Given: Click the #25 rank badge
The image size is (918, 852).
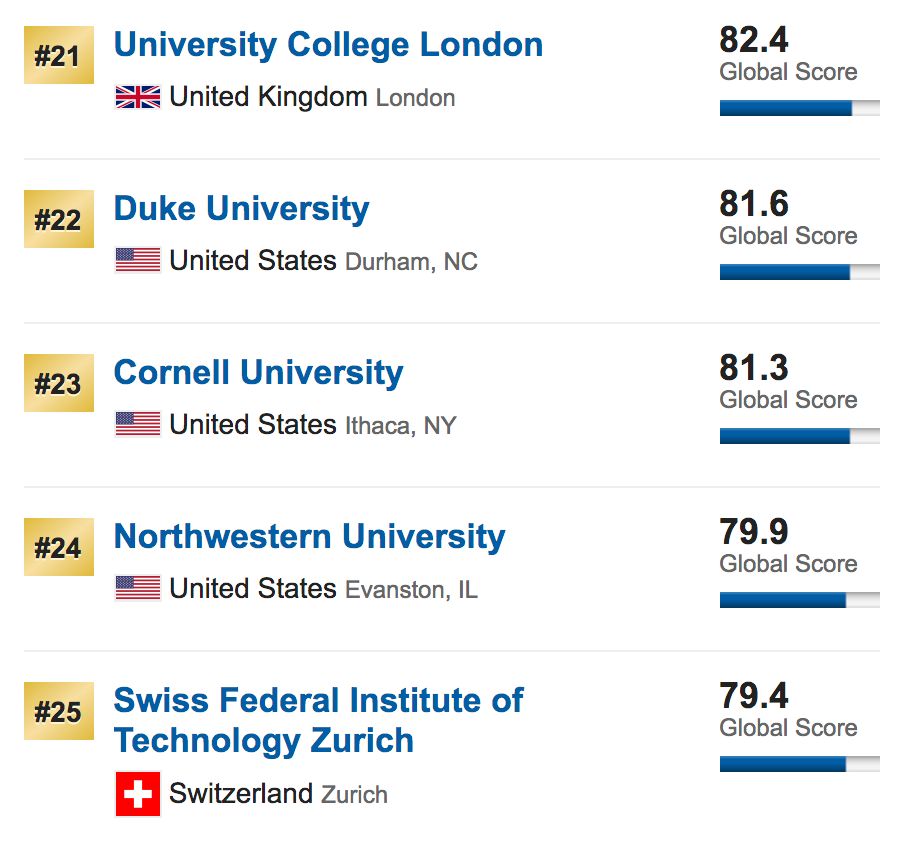Looking at the screenshot, I should pos(58,711).
